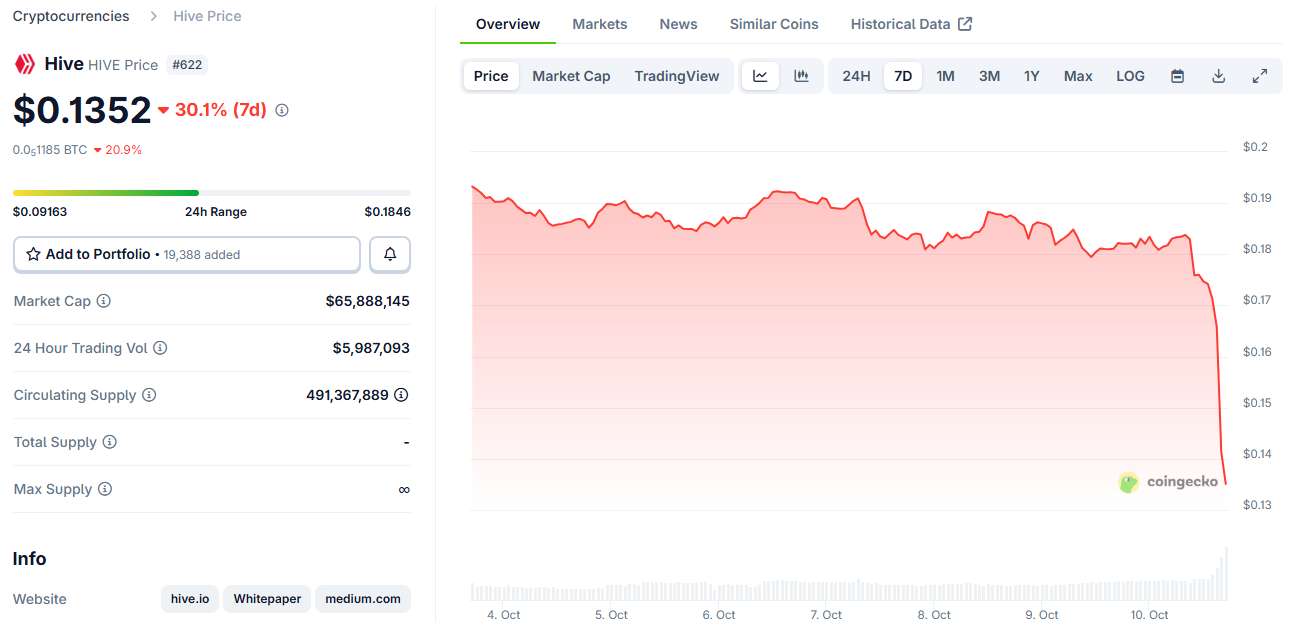Expand the chart to fullscreen

(x=1260, y=76)
